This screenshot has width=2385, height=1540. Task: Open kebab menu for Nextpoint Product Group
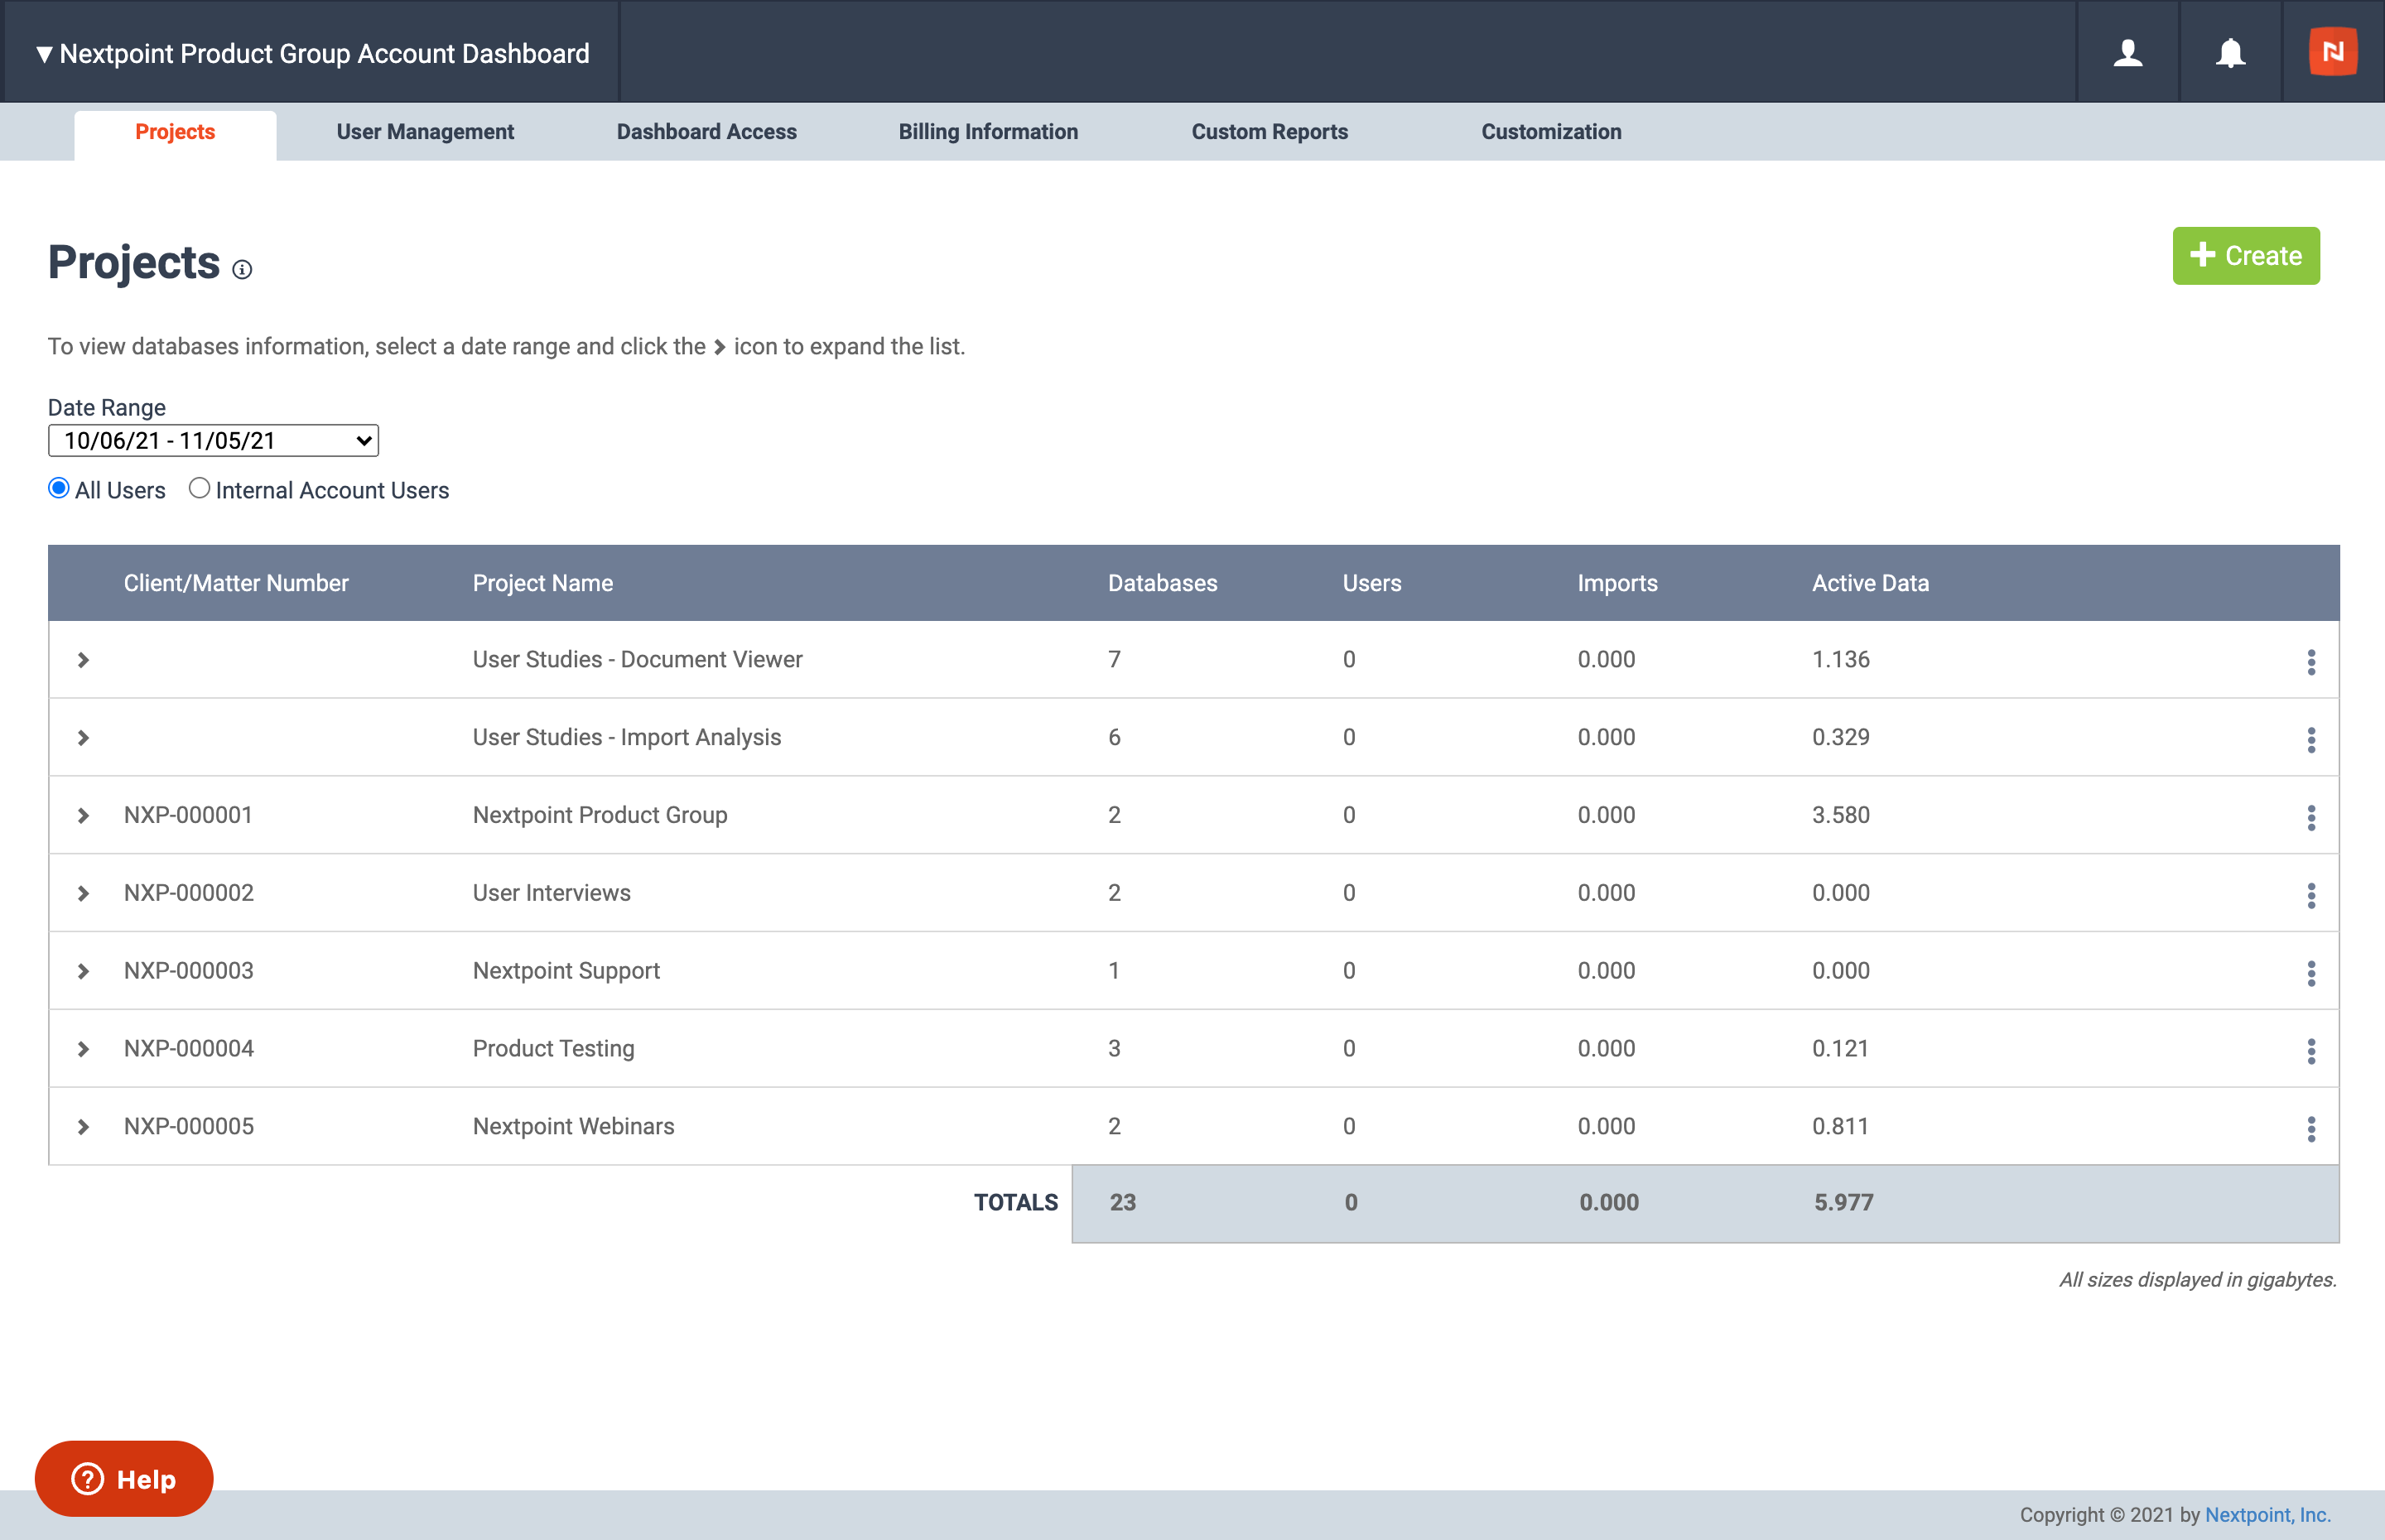(x=2311, y=818)
